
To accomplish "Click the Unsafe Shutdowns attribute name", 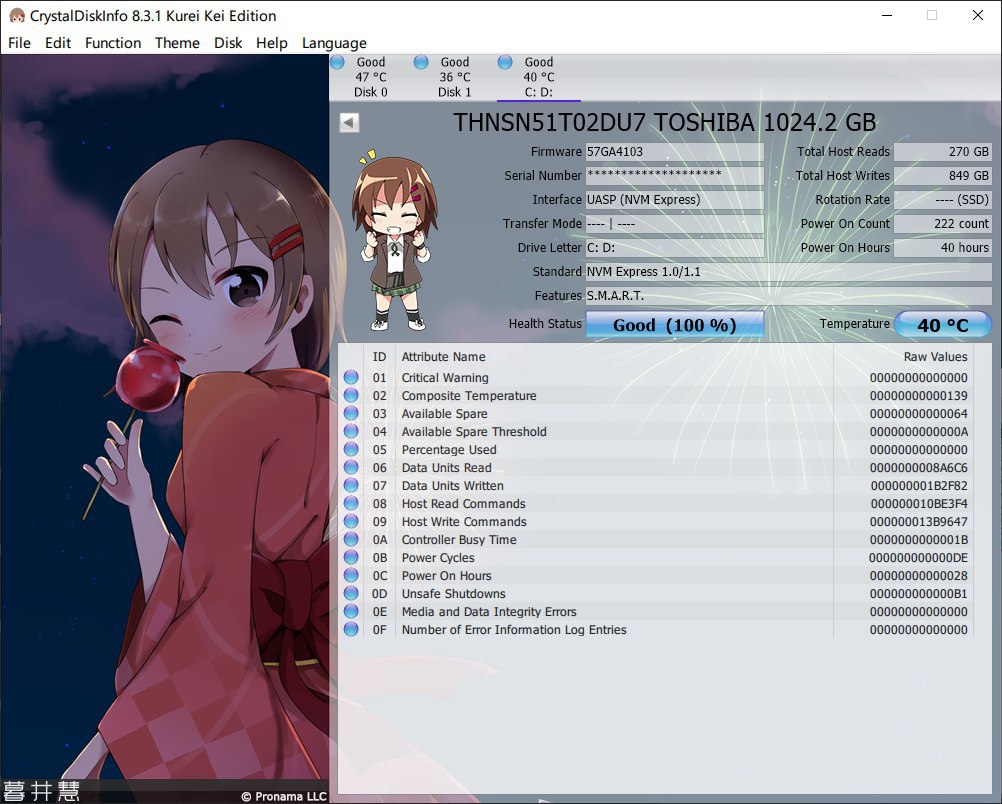I will pos(453,593).
